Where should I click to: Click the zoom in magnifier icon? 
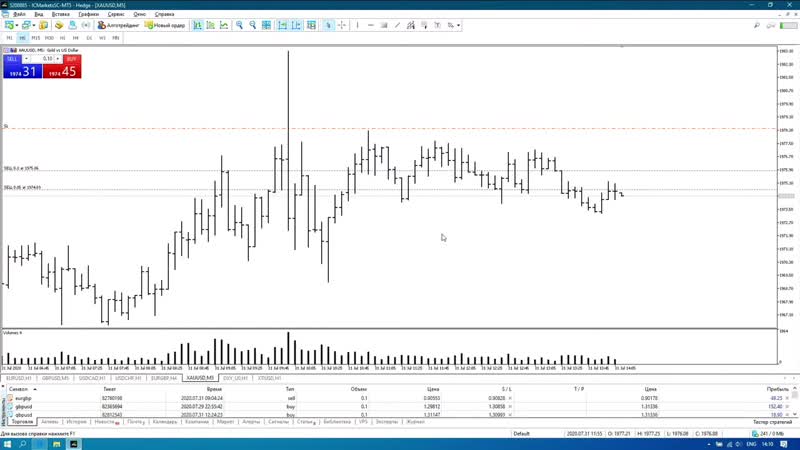[x=239, y=25]
